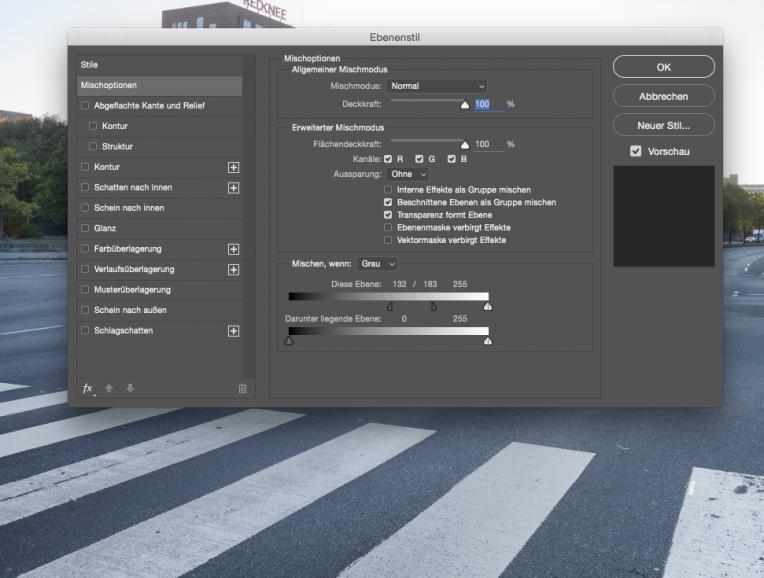
Task: Click Diese Ebene left split handle at 132
Action: click(x=390, y=307)
